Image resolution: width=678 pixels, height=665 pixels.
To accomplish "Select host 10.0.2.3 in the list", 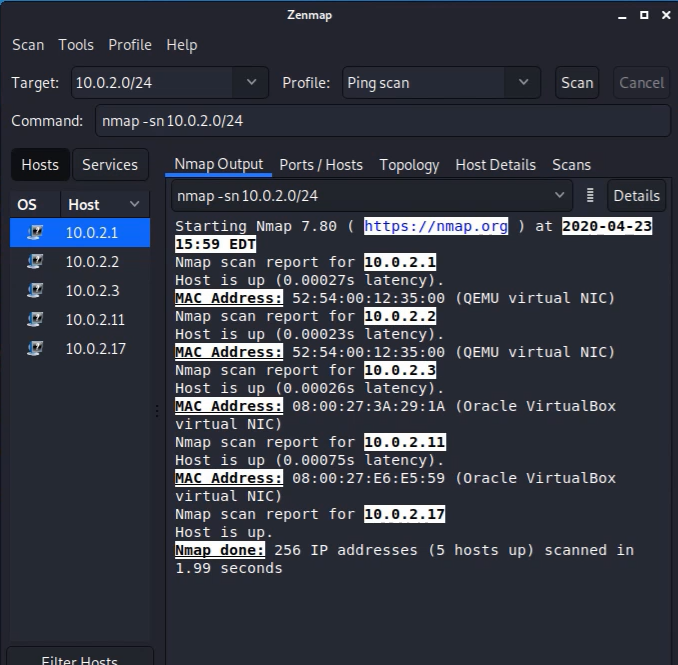I will pos(80,290).
